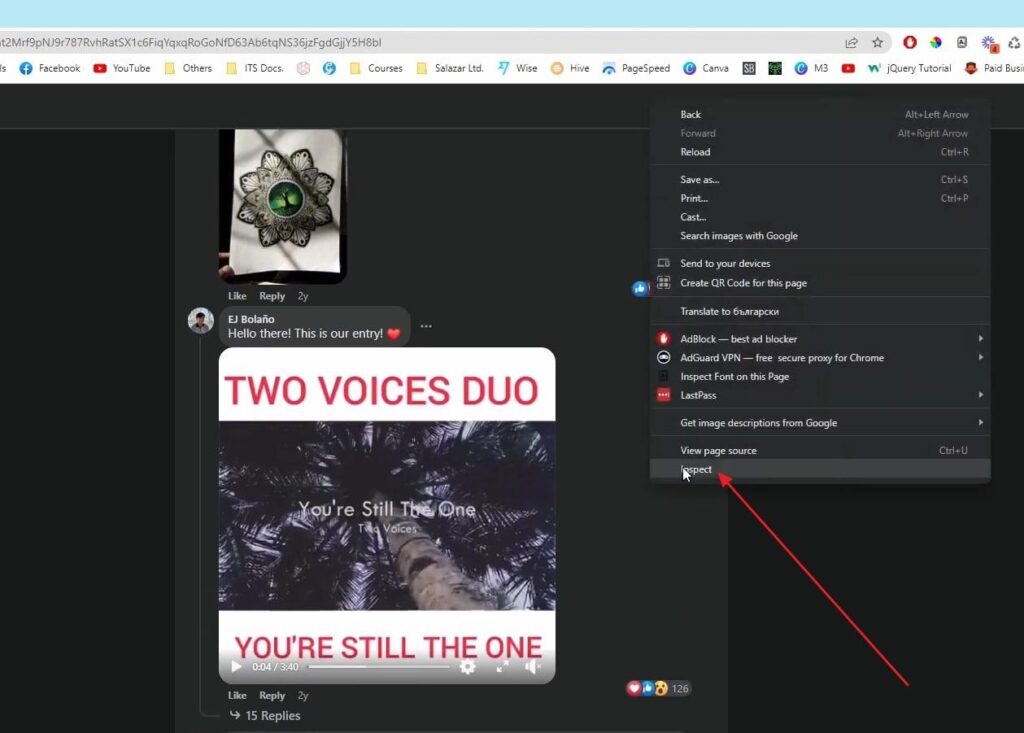Open the mandala artwork image
1024x733 pixels.
(x=283, y=206)
